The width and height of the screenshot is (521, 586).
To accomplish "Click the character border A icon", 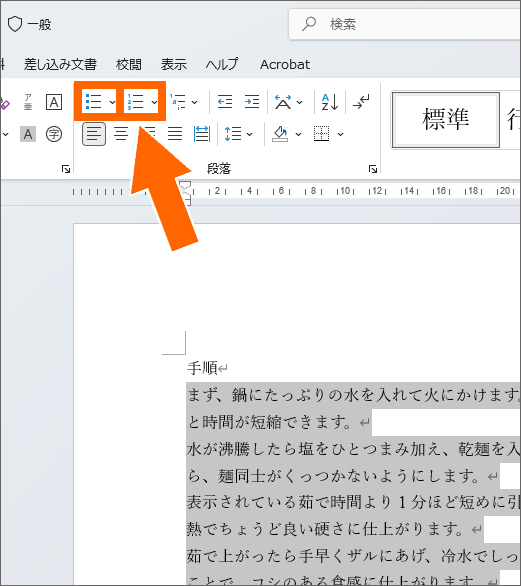I will click(x=54, y=102).
